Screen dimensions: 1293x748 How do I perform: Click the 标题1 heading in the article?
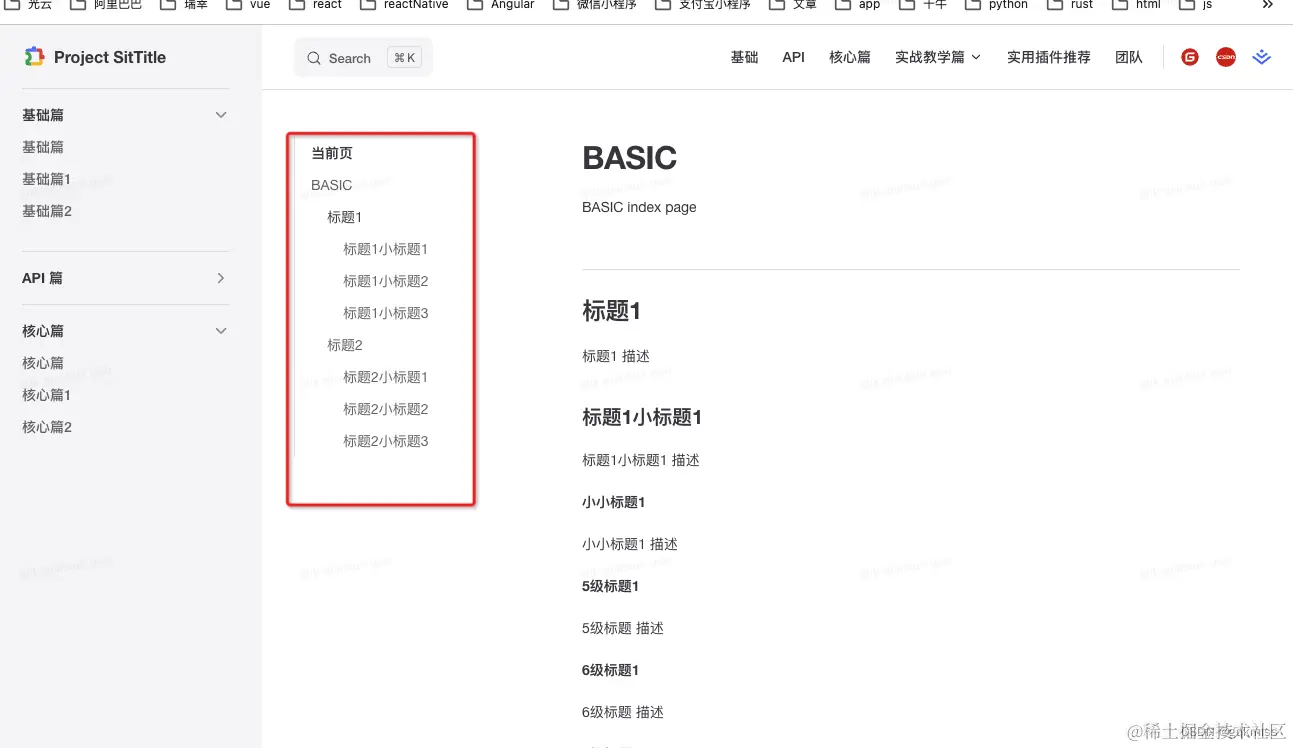tap(611, 311)
